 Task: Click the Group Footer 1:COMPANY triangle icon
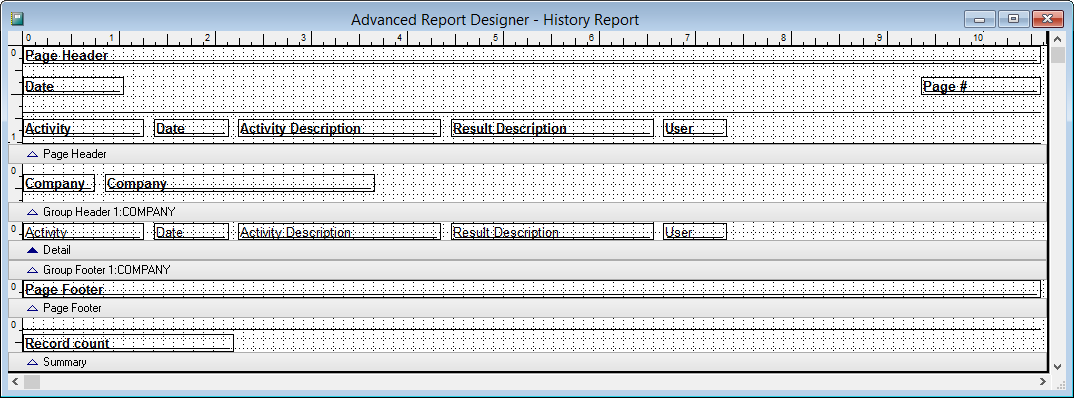click(32, 271)
